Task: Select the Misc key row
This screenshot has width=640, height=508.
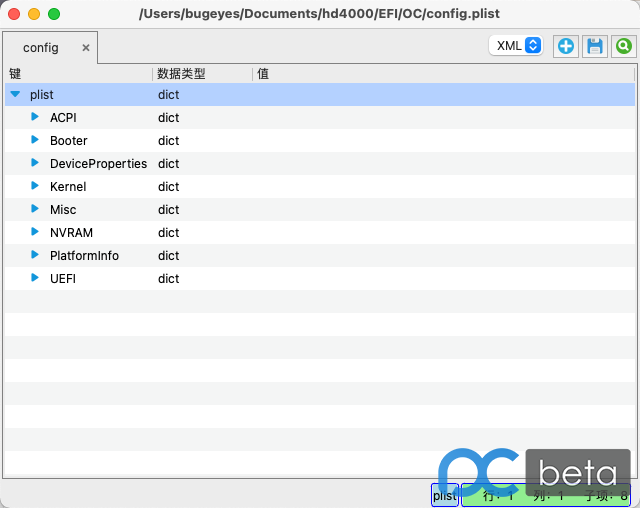Action: coord(320,209)
